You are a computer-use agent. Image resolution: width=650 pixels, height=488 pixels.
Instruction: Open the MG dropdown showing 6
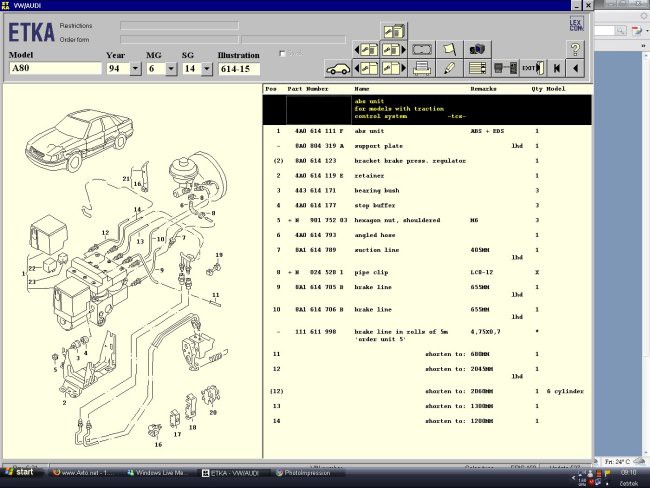pos(171,69)
